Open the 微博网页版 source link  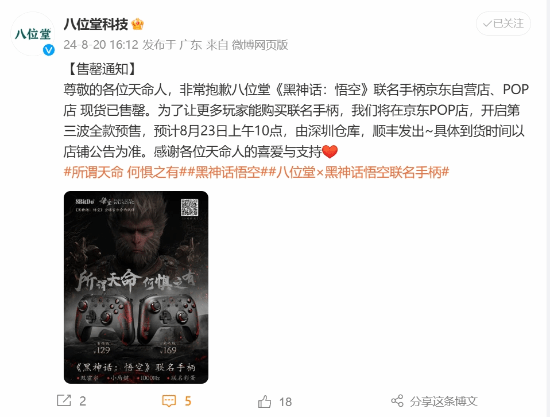point(260,45)
